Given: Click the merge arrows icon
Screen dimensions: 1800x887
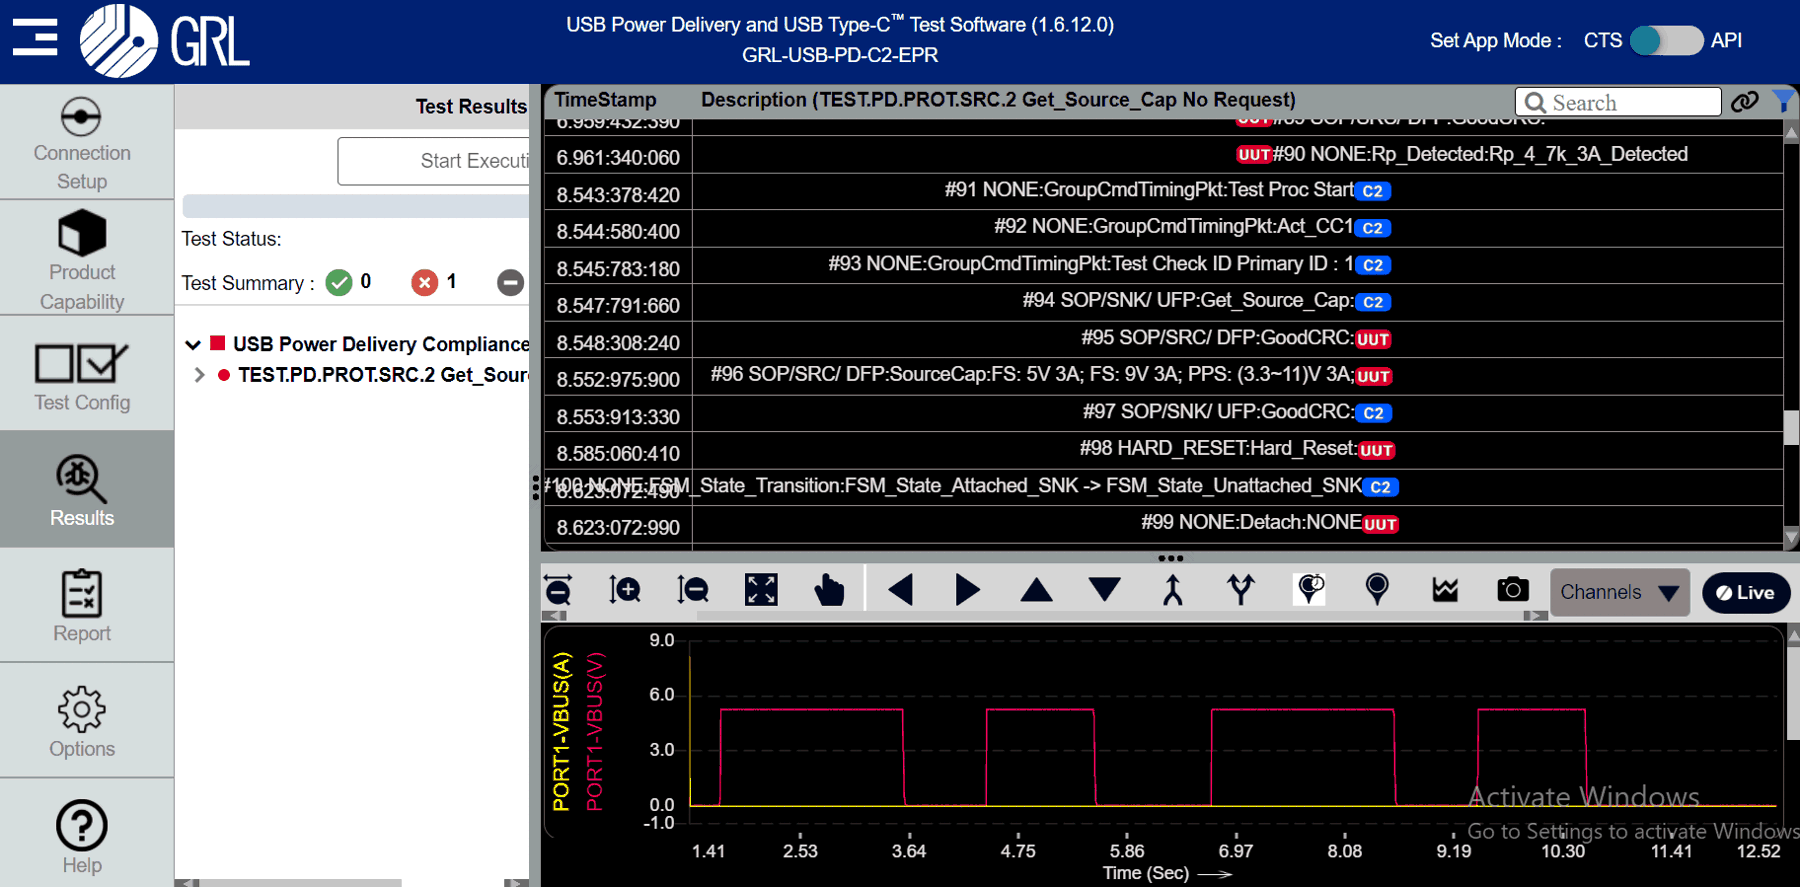Looking at the screenshot, I should (x=1173, y=590).
